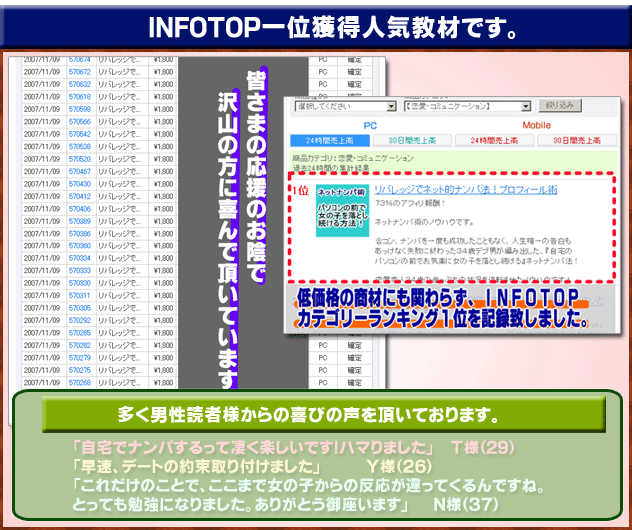Open order link 570406

pyautogui.click(x=79, y=209)
